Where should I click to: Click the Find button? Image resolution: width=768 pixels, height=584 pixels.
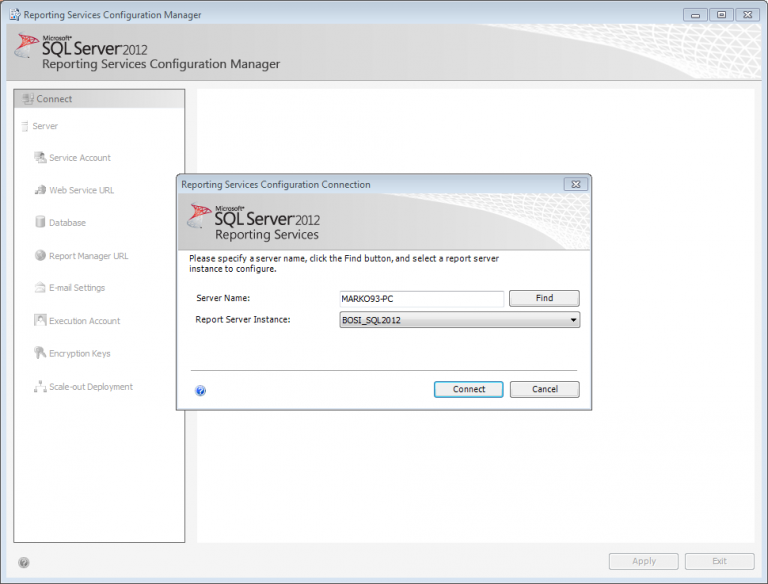(x=544, y=298)
